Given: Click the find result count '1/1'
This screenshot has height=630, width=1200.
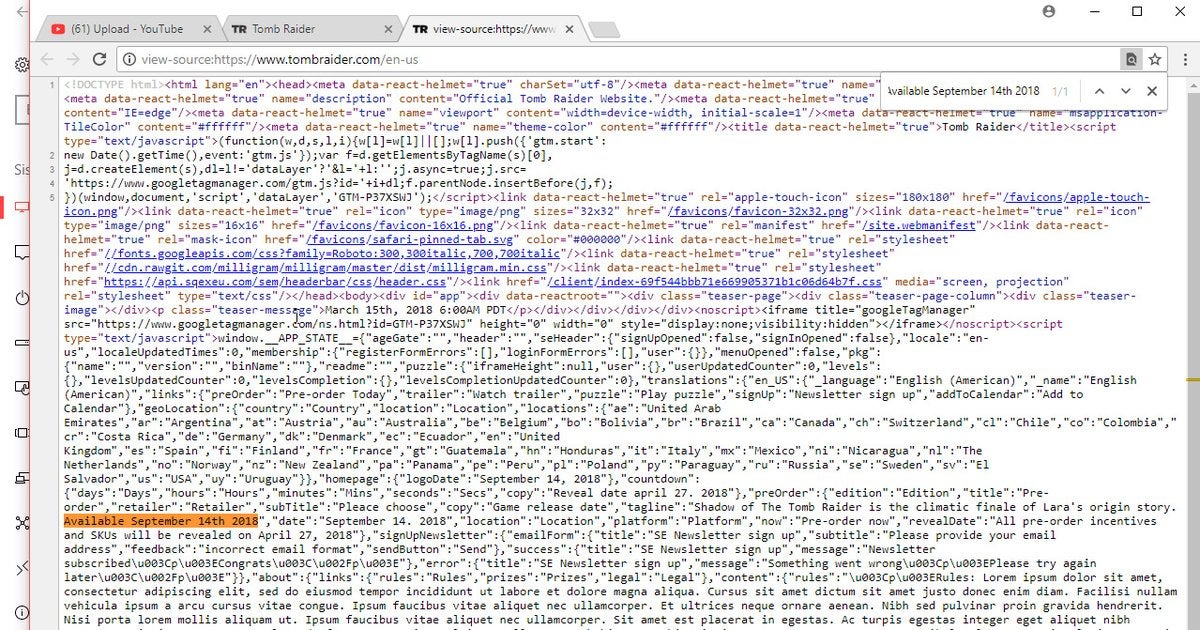Looking at the screenshot, I should (1059, 91).
